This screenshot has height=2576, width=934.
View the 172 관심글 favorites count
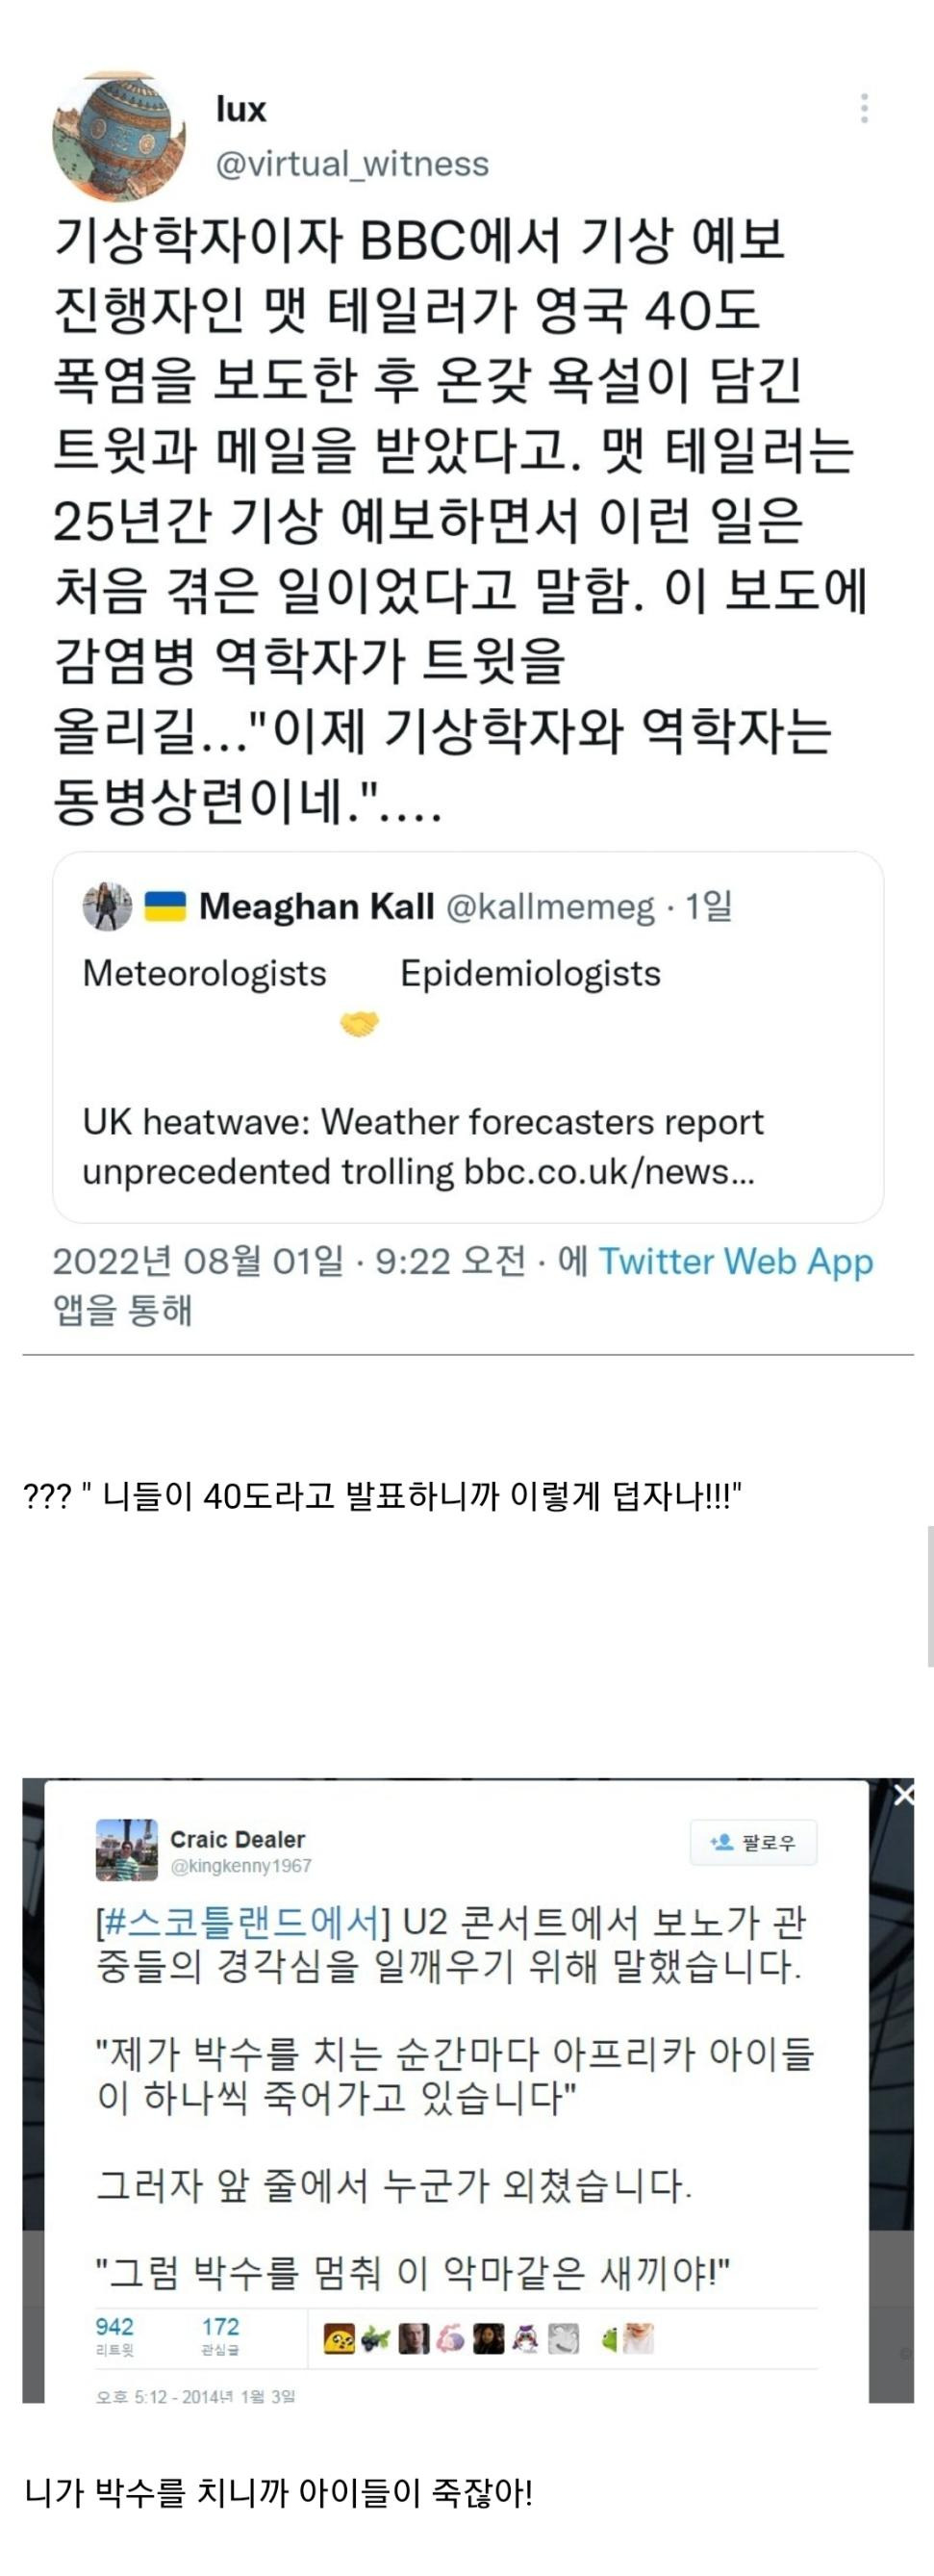point(220,2336)
